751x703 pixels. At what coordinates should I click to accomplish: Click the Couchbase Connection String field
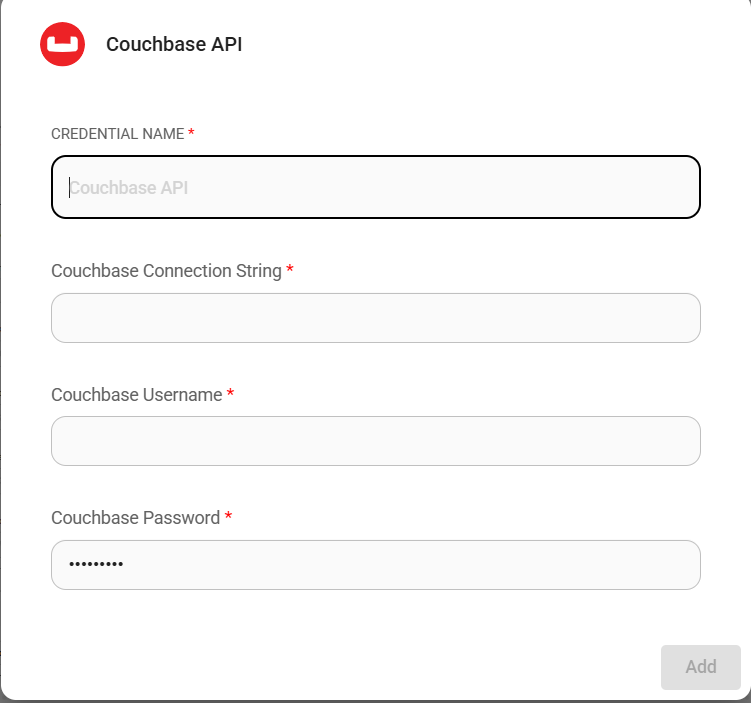pyautogui.click(x=375, y=318)
